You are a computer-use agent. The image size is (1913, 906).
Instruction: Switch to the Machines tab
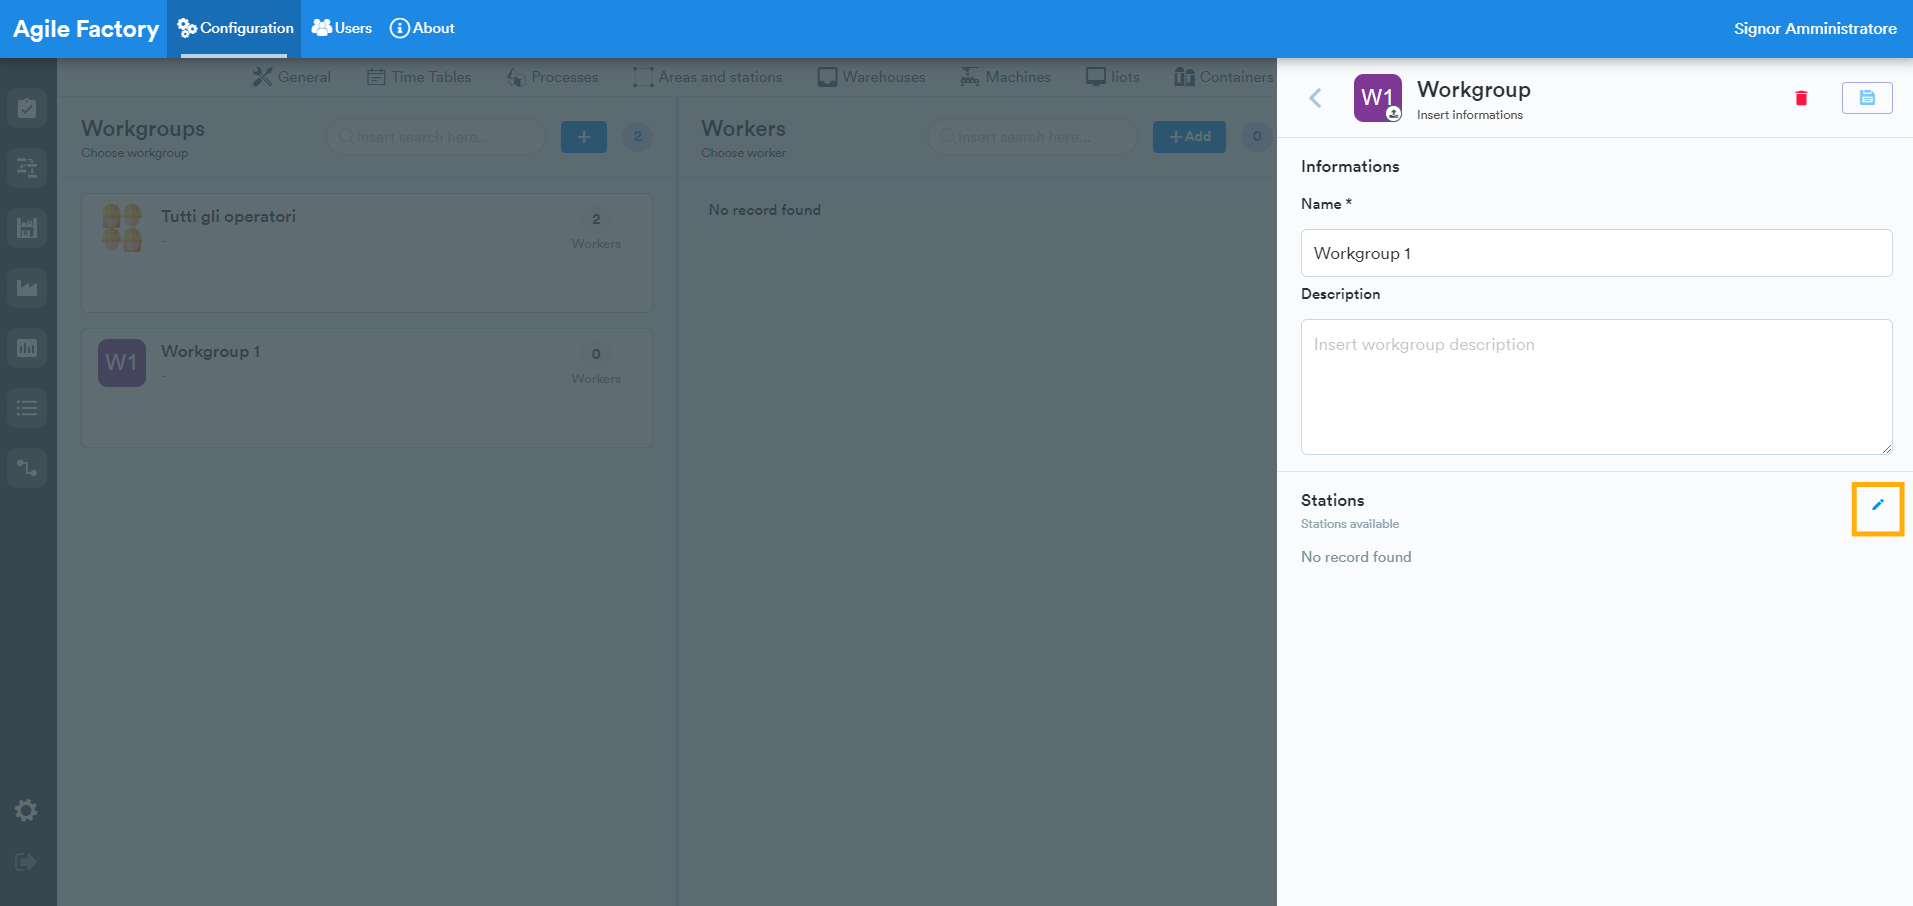1006,77
